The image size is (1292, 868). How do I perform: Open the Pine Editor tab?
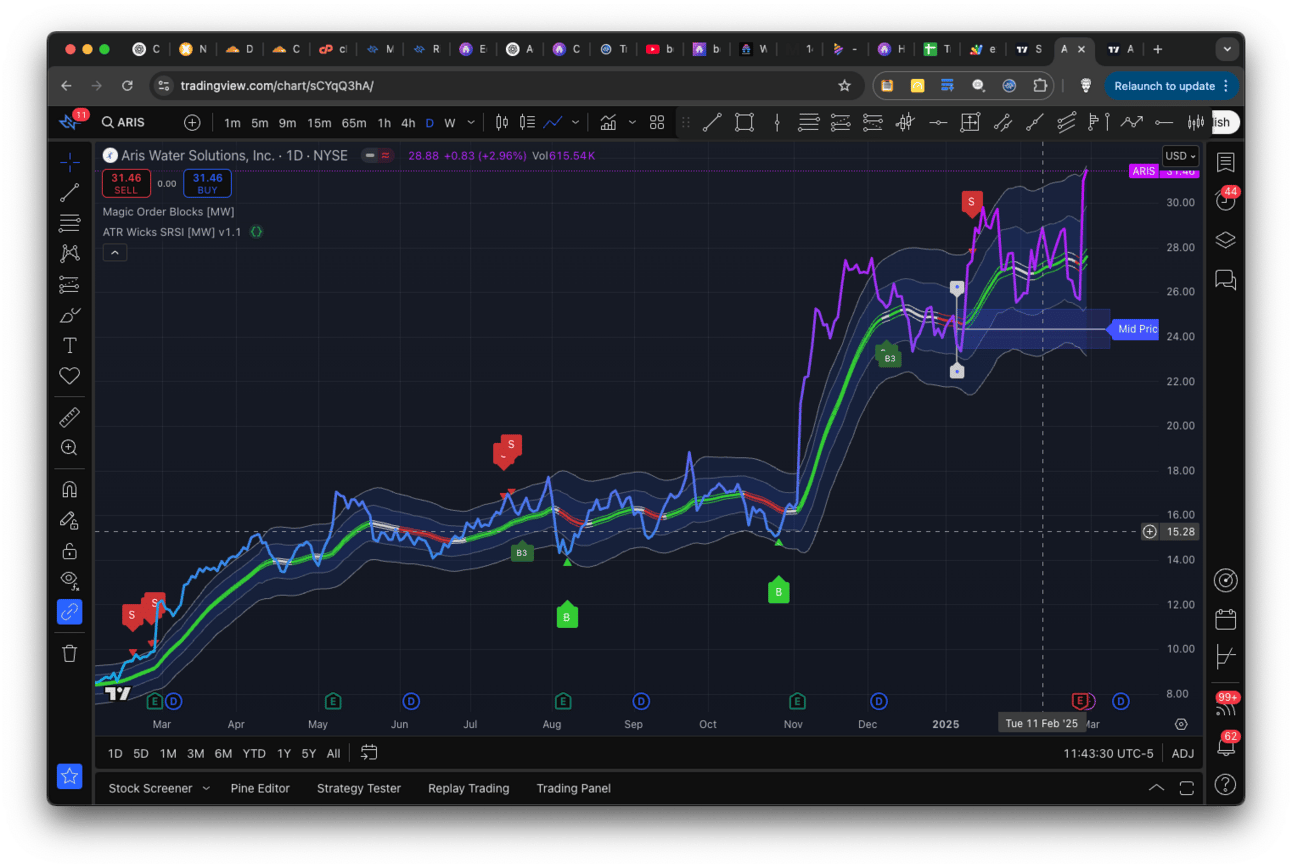click(x=260, y=788)
